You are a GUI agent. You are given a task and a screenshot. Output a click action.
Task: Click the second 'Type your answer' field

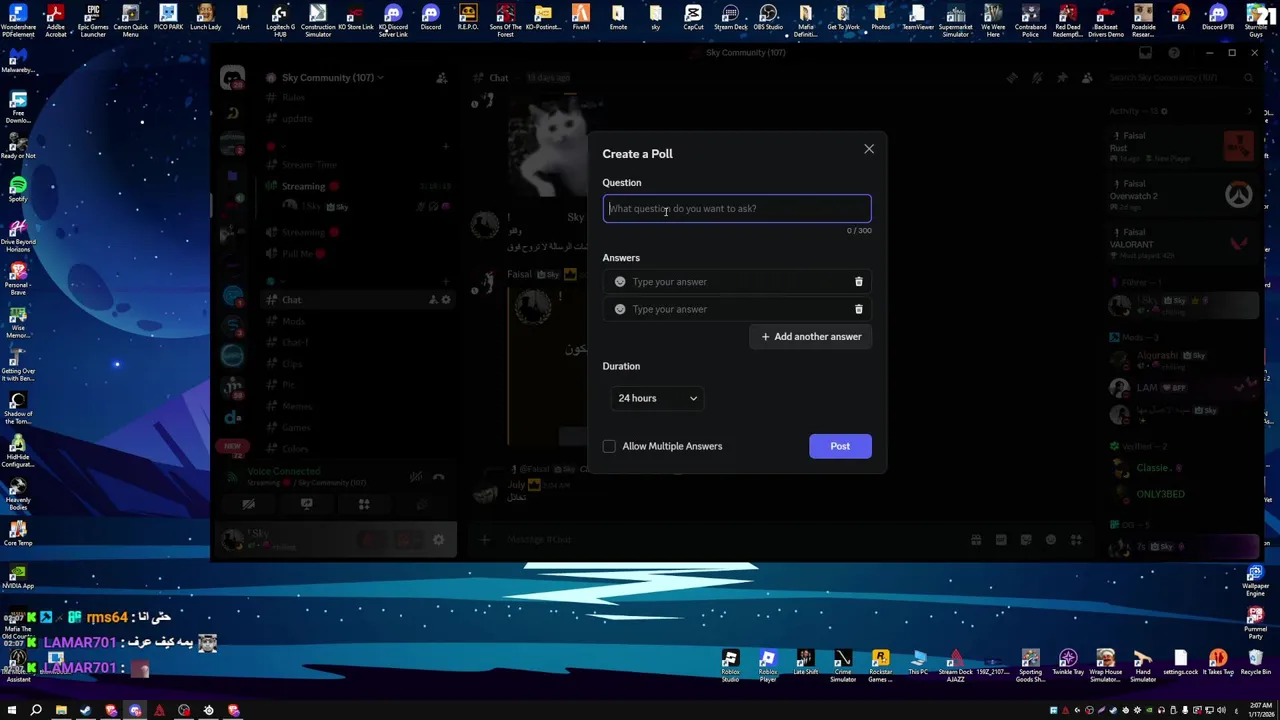click(739, 309)
